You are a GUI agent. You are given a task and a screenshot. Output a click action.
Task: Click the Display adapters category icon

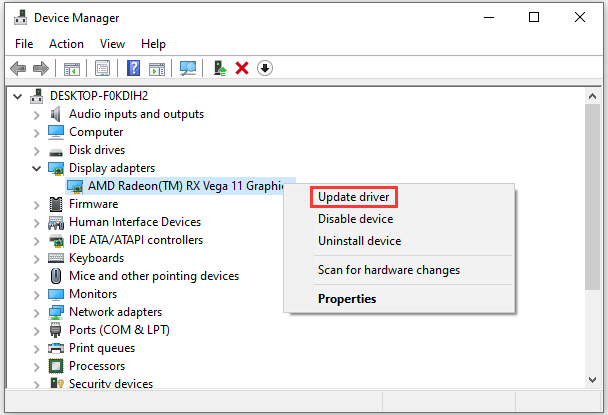[56, 168]
